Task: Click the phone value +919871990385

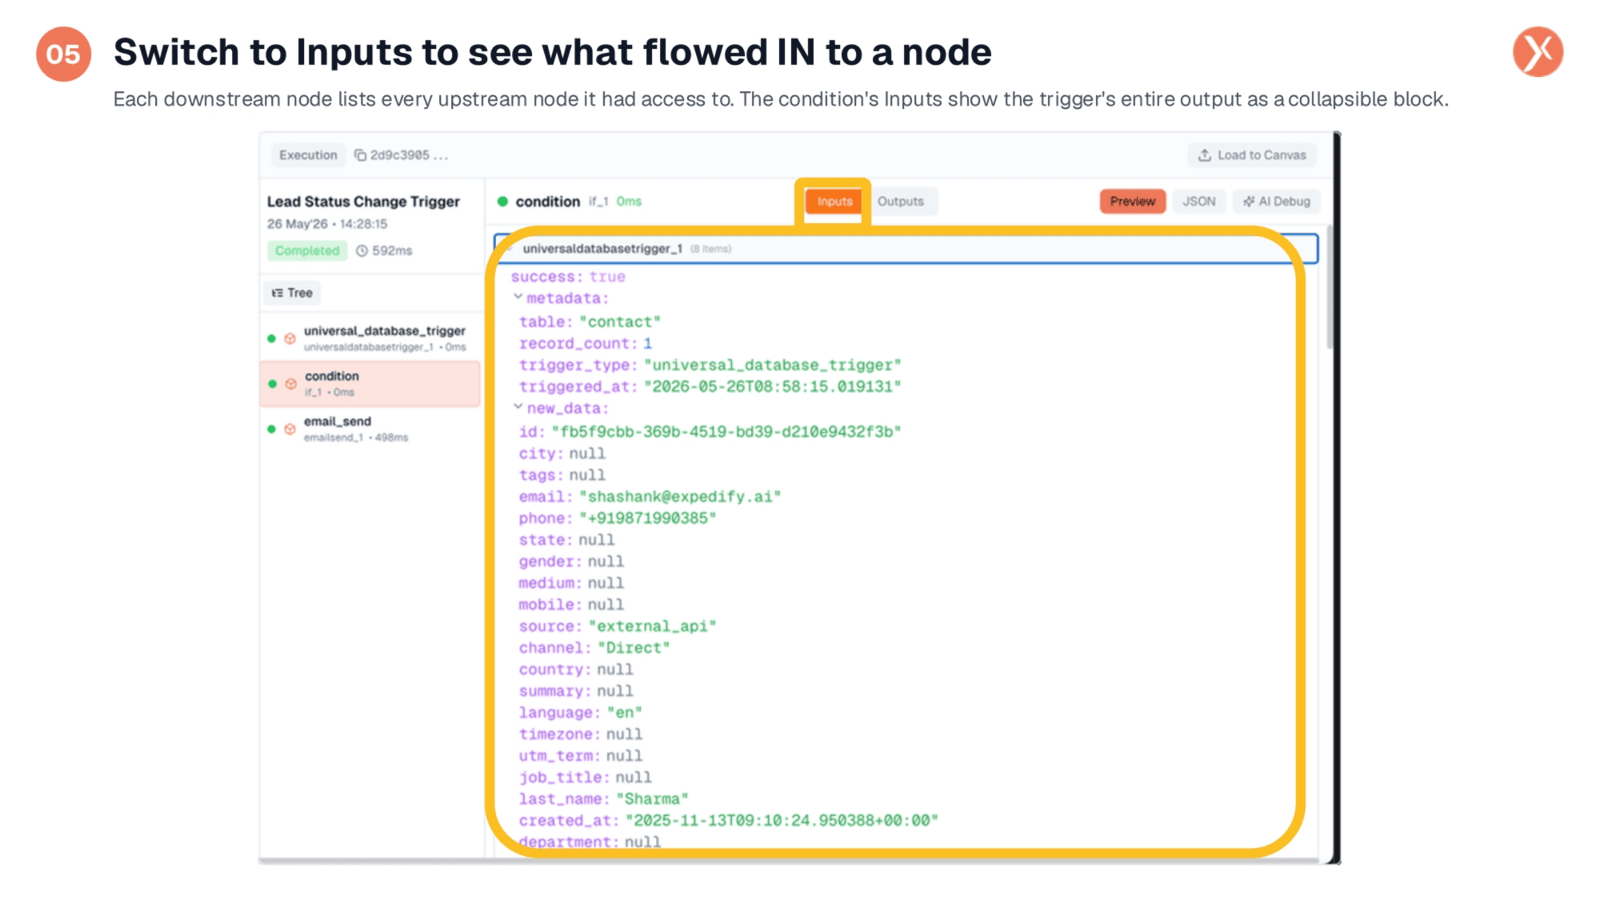Action: click(x=648, y=518)
